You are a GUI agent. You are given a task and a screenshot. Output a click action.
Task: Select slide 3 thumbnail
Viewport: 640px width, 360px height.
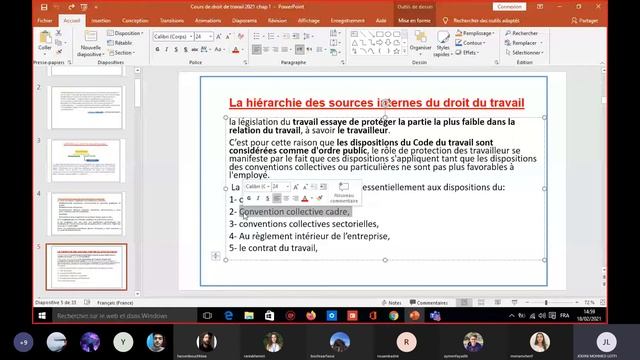(x=87, y=161)
